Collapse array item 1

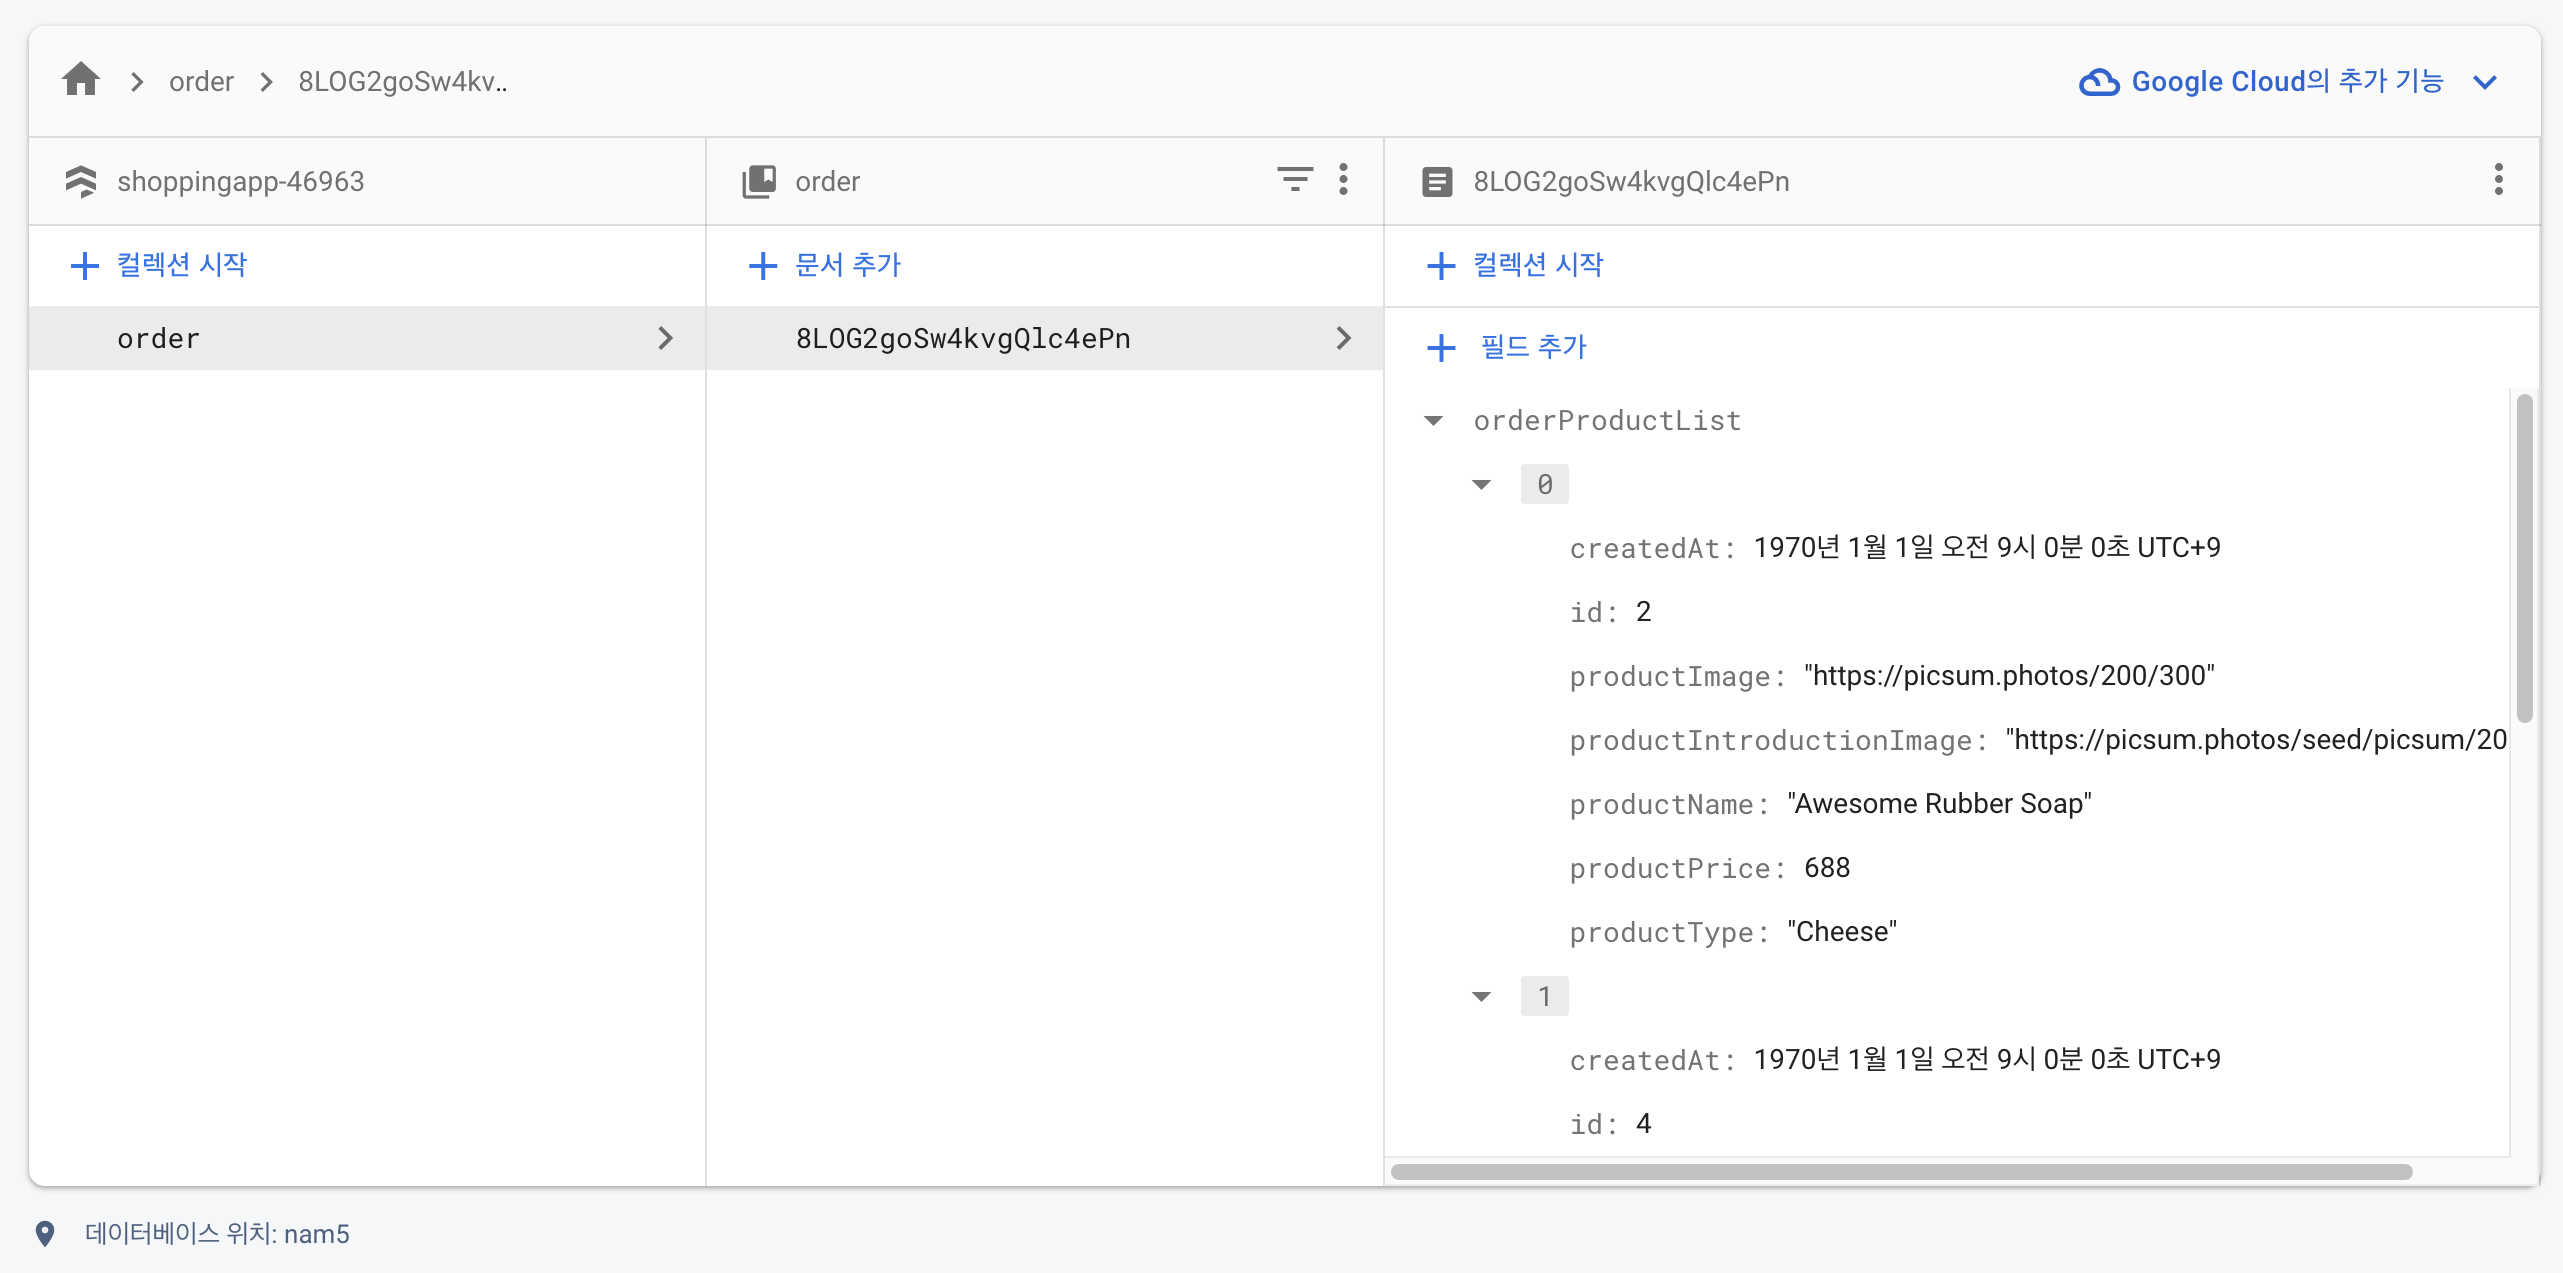pyautogui.click(x=1481, y=997)
